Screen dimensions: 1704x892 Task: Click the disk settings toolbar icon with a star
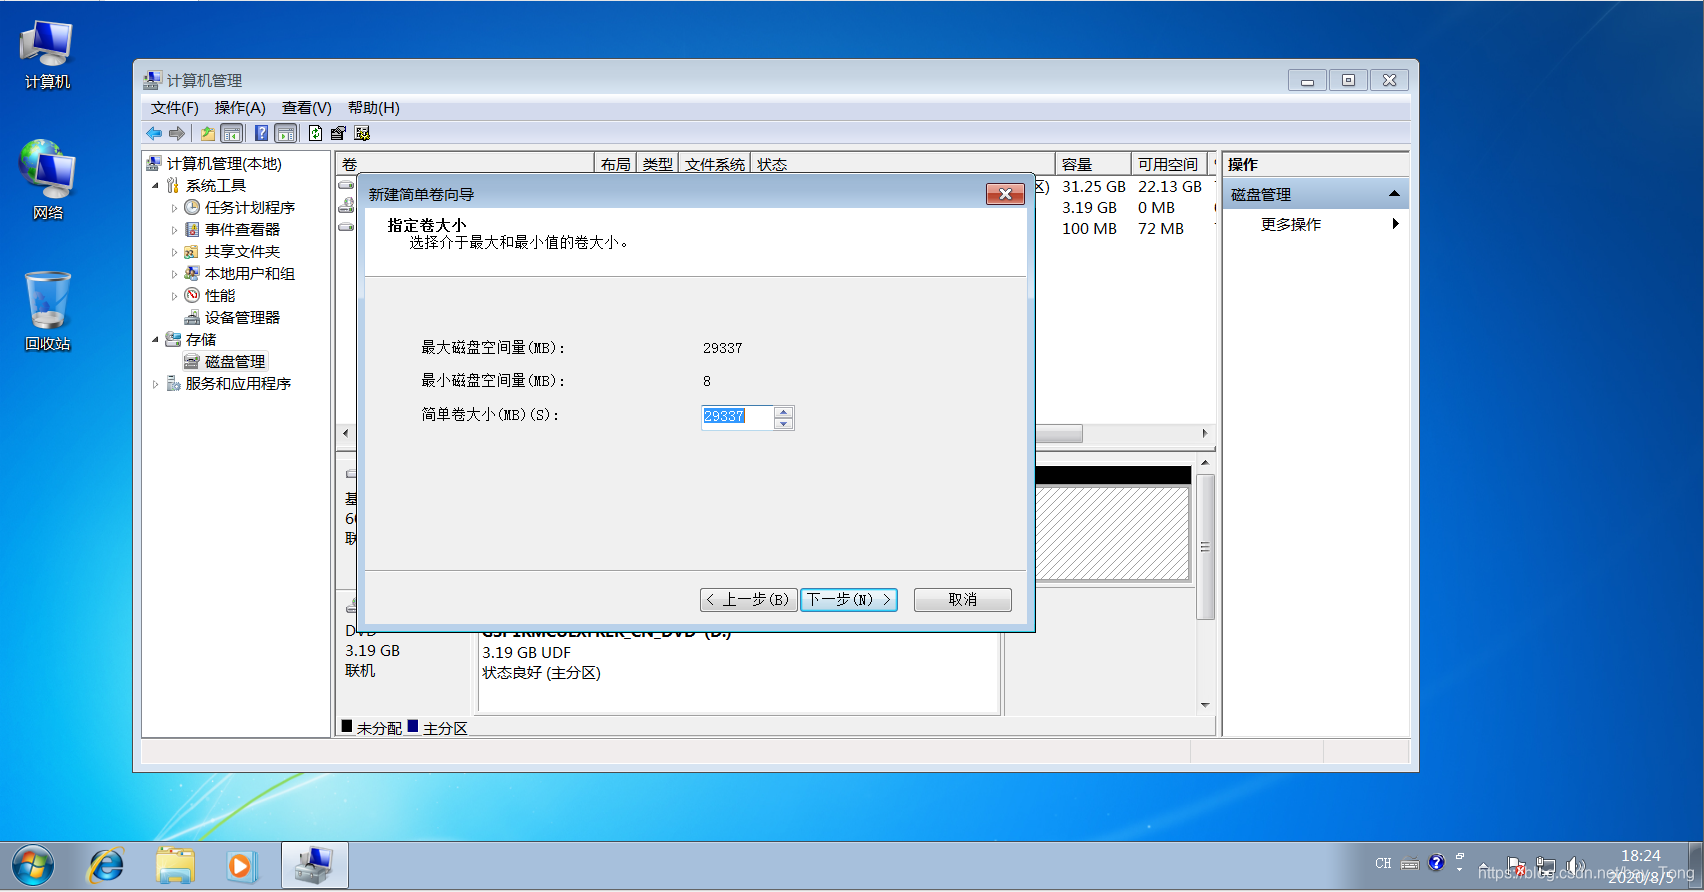[x=362, y=133]
